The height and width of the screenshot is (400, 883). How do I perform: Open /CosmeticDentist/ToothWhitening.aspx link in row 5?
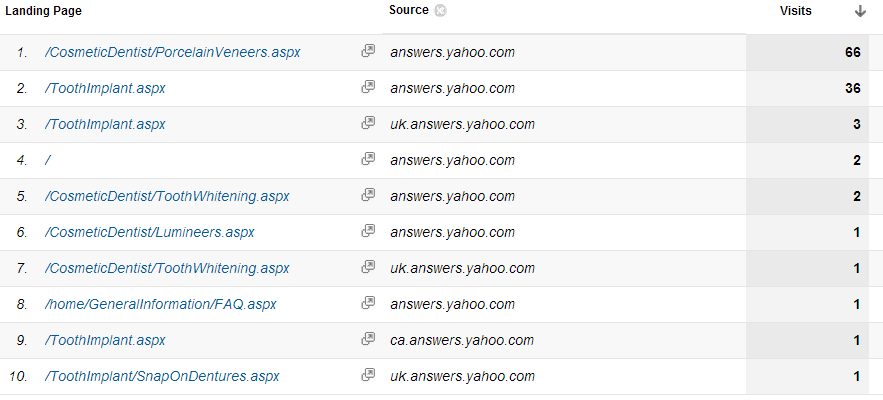[x=167, y=197]
